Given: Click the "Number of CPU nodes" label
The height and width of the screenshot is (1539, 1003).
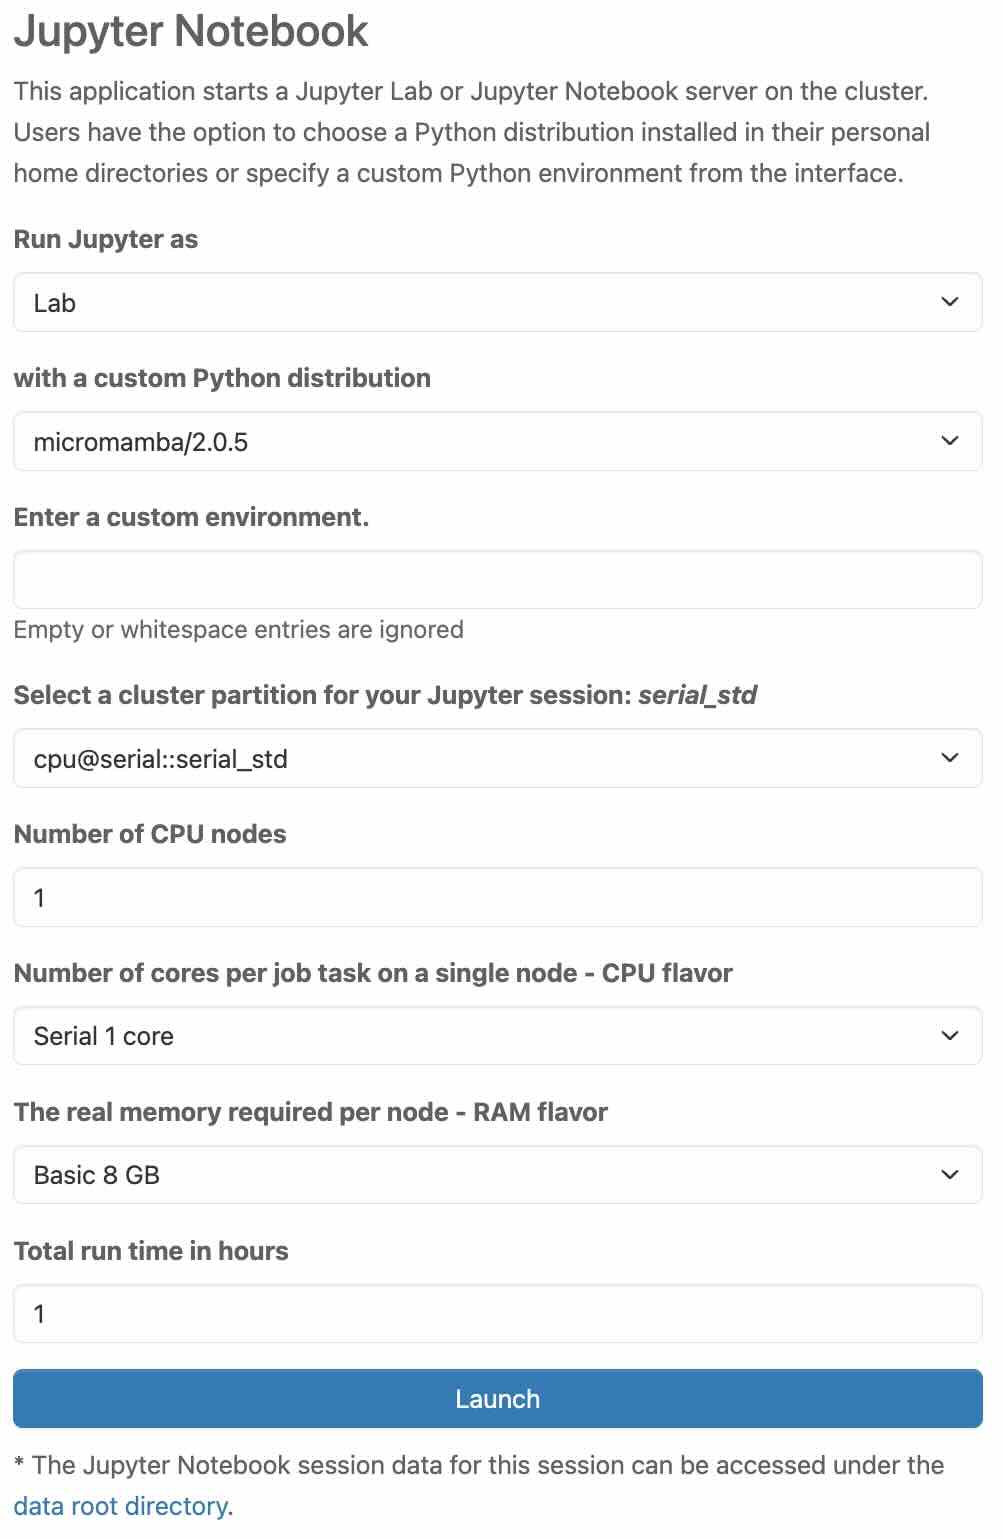Looking at the screenshot, I should [x=150, y=834].
